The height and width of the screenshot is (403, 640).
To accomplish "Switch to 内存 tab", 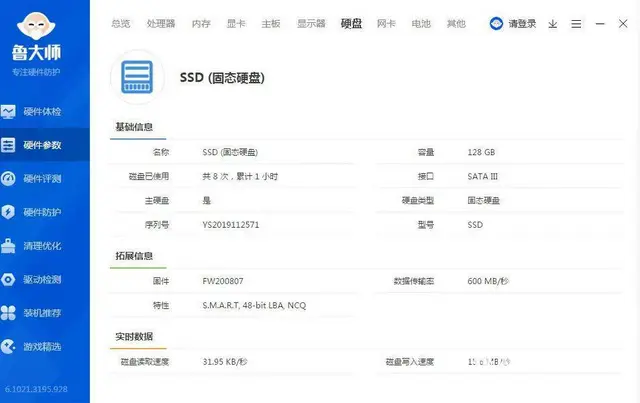I will point(201,24).
